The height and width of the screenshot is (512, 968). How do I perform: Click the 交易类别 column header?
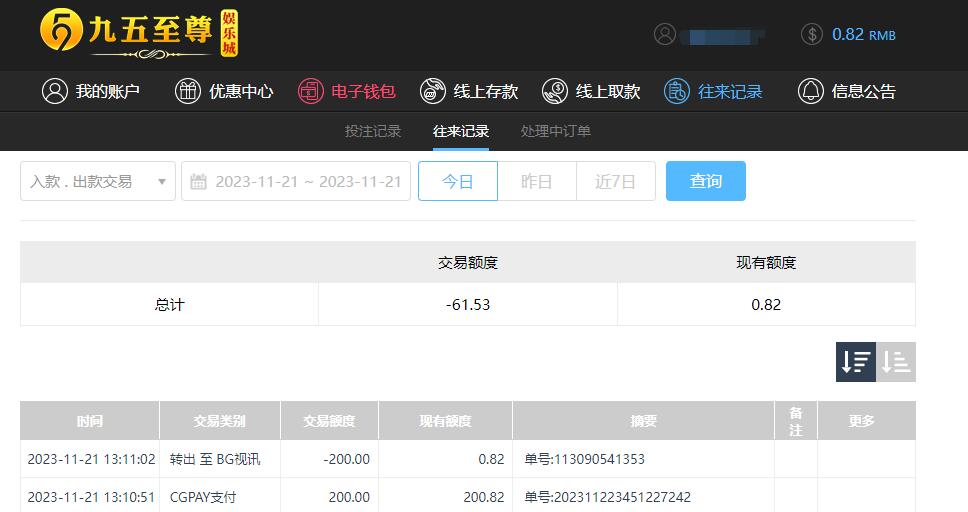(x=220, y=421)
